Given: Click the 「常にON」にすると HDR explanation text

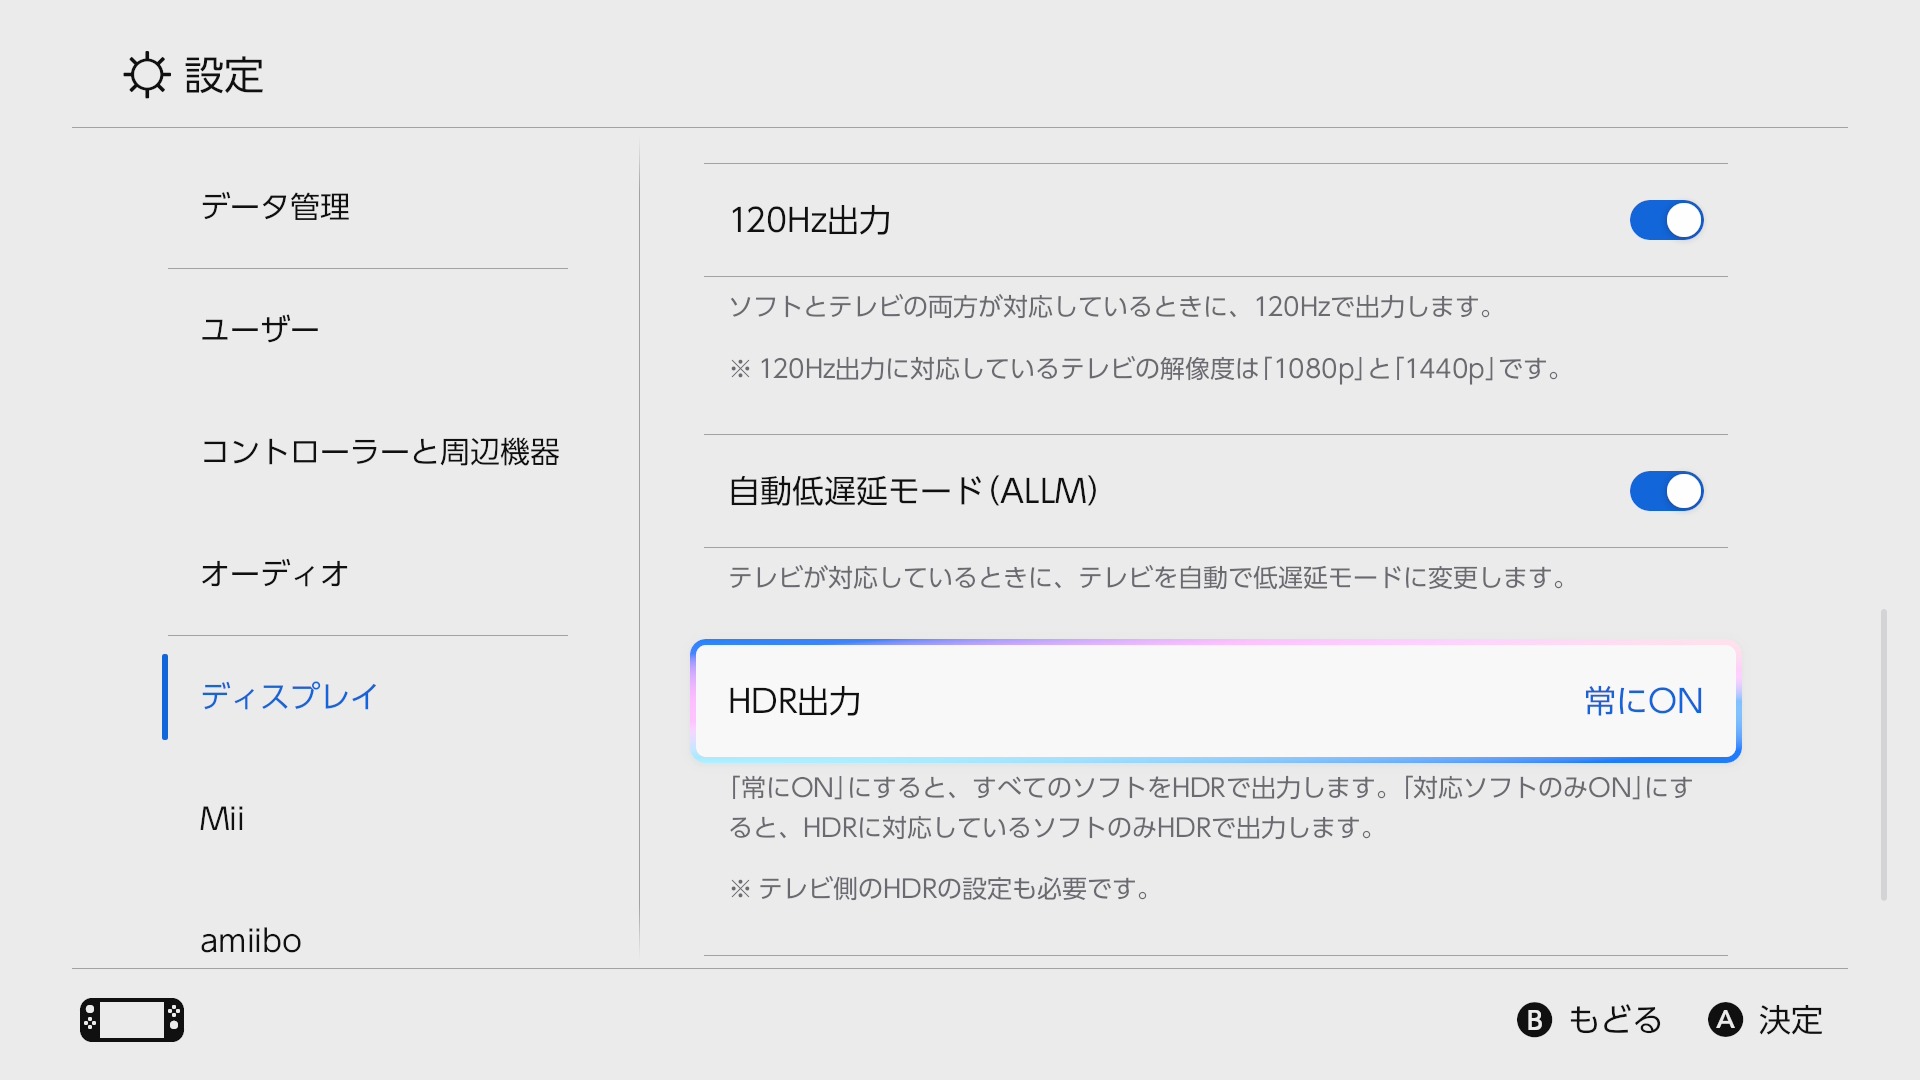Looking at the screenshot, I should tap(1211, 807).
